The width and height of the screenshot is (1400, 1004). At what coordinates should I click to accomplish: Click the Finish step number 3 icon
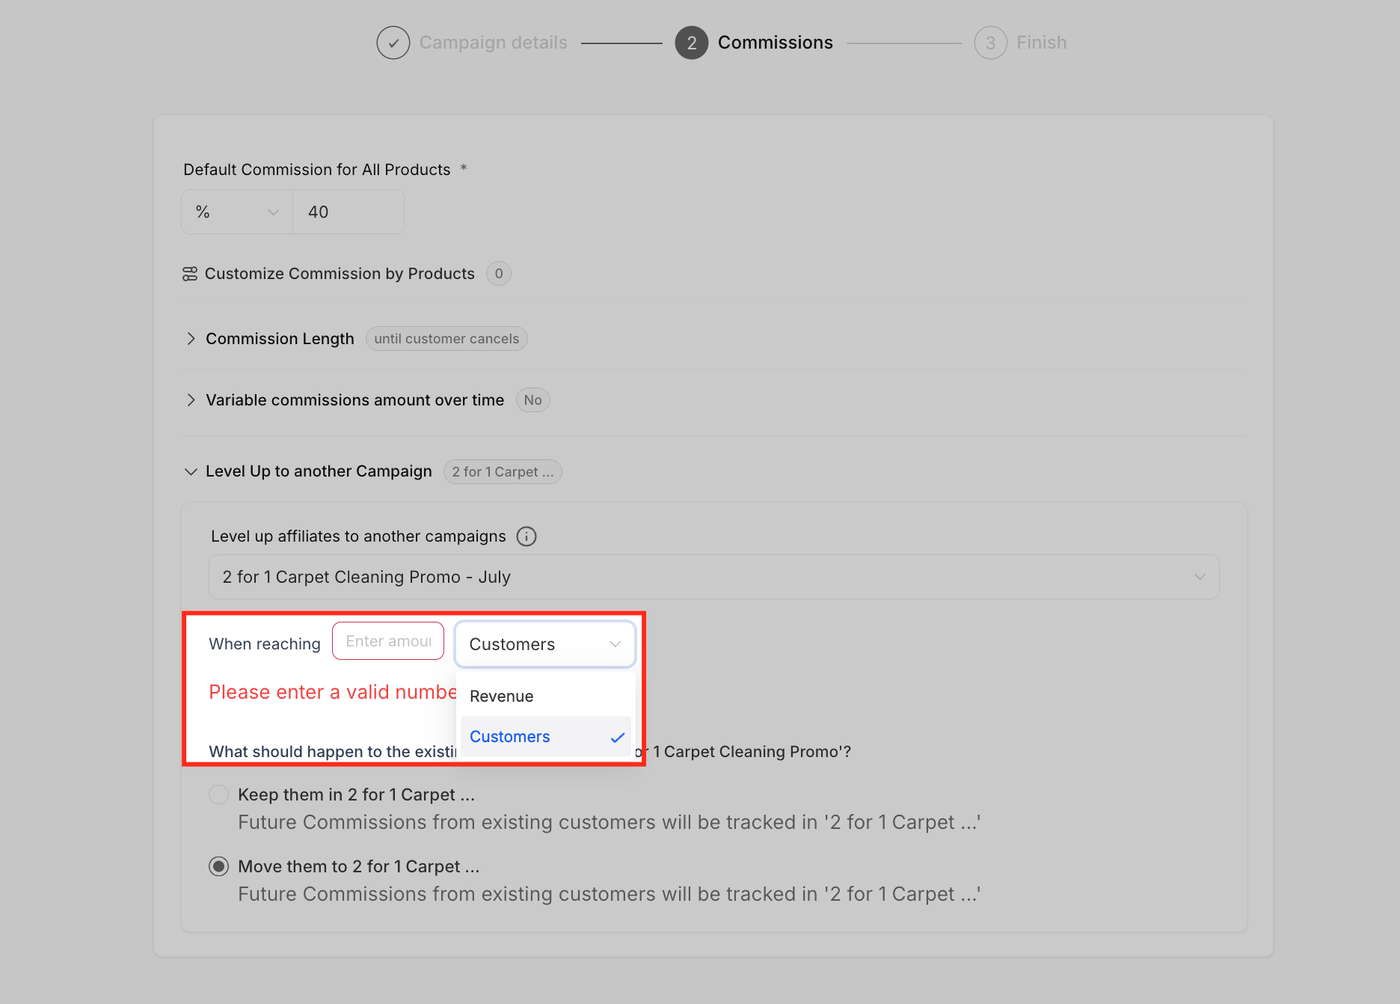pyautogui.click(x=990, y=43)
